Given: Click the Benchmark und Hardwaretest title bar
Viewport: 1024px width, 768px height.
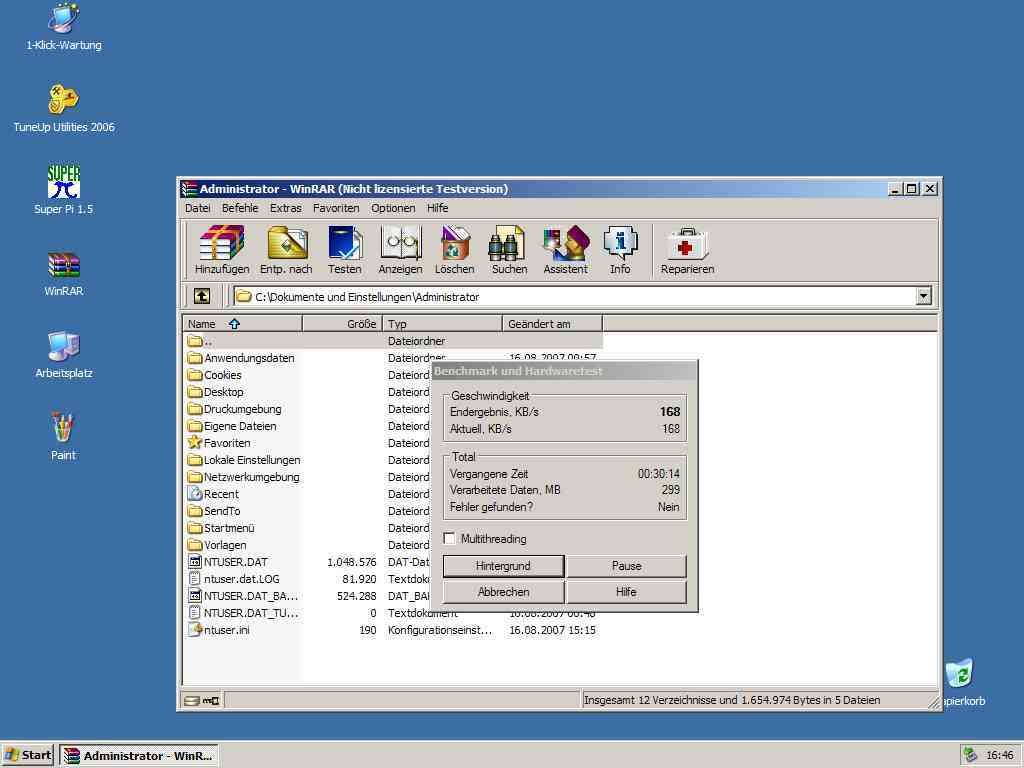Looking at the screenshot, I should coord(564,371).
